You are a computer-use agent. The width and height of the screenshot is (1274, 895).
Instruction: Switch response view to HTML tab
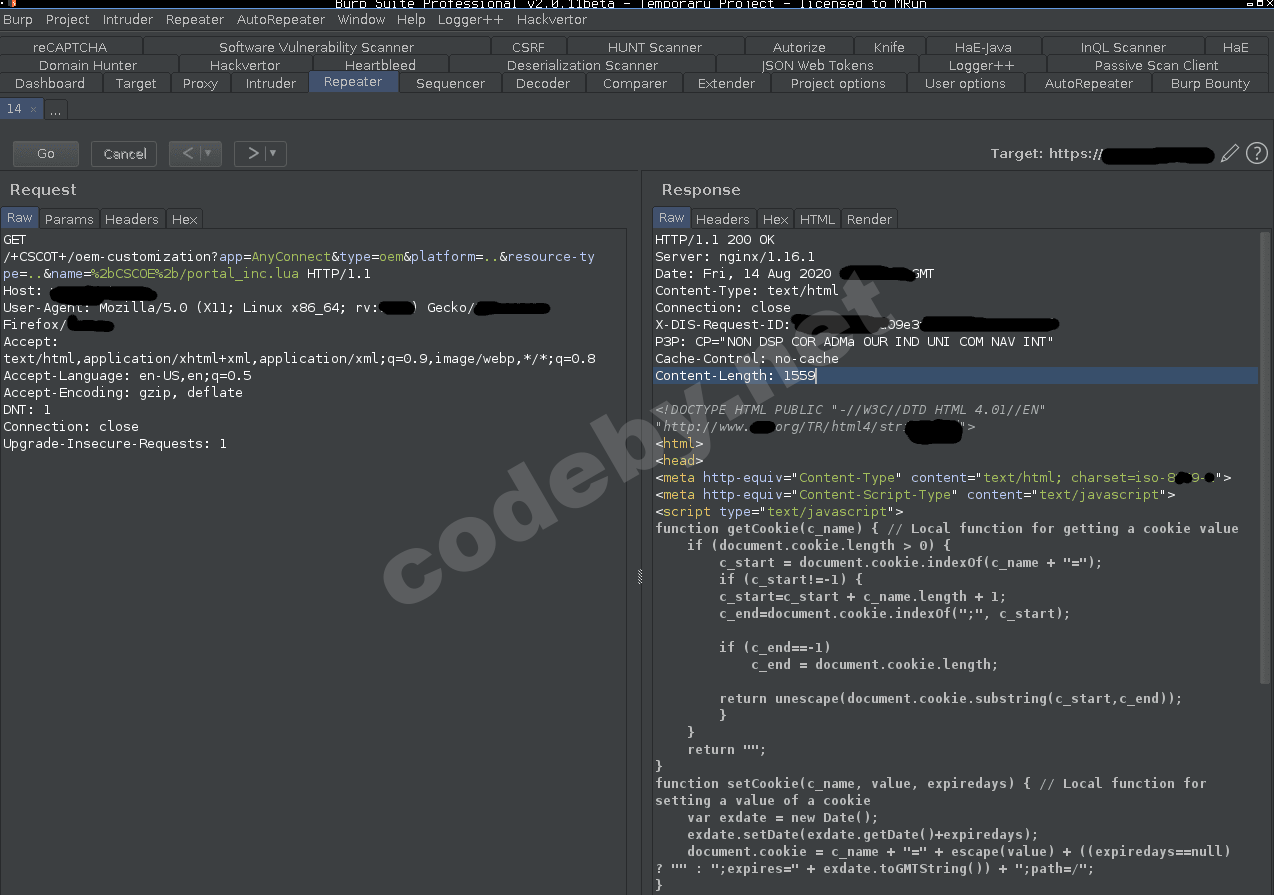tap(817, 219)
